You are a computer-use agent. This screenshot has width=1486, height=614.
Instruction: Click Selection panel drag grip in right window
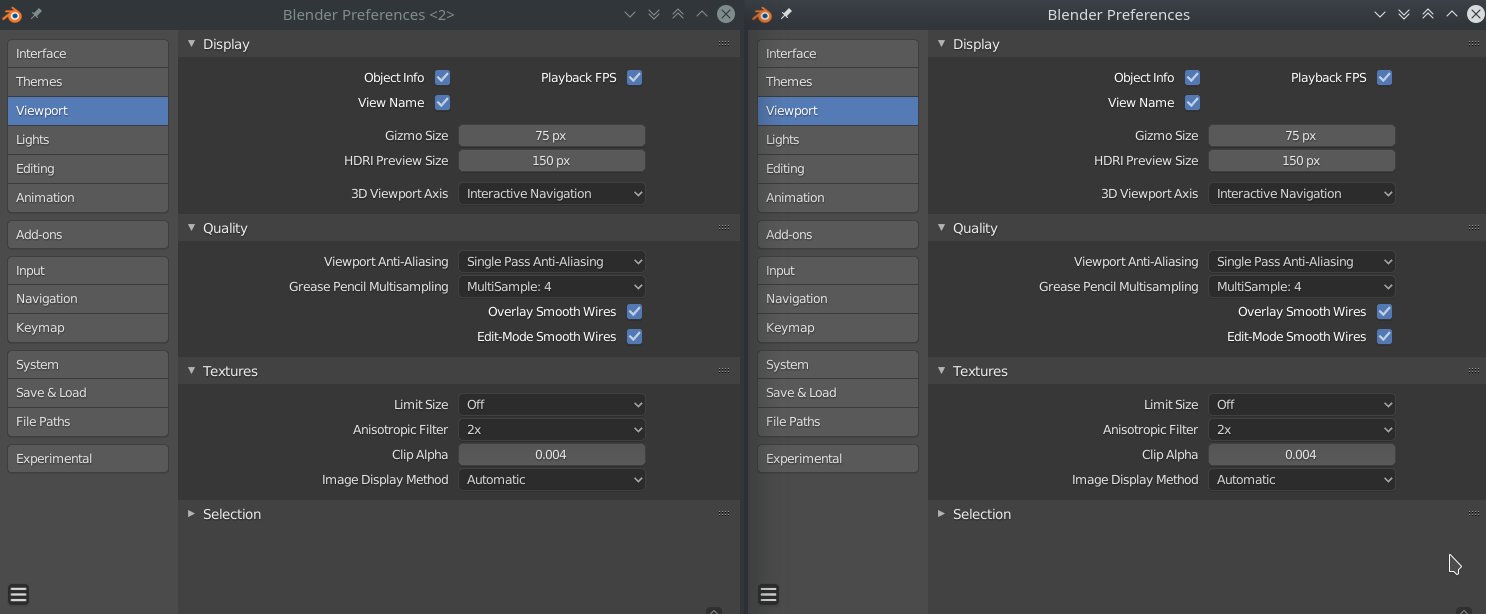click(x=1474, y=514)
